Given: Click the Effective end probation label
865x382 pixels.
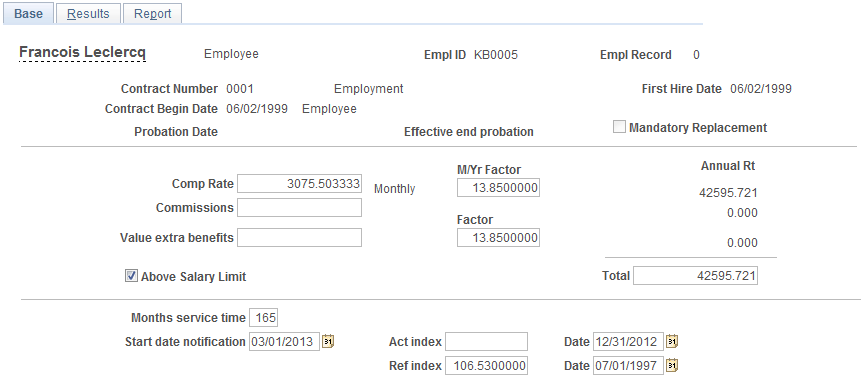Looking at the screenshot, I should (469, 132).
